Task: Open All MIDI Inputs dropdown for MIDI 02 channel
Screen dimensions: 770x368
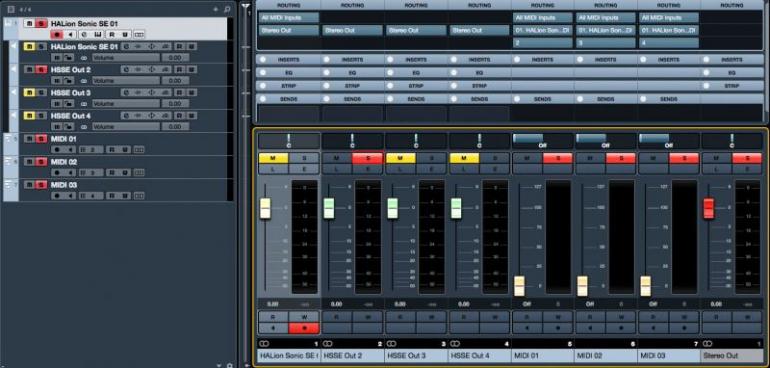Action: click(x=605, y=18)
